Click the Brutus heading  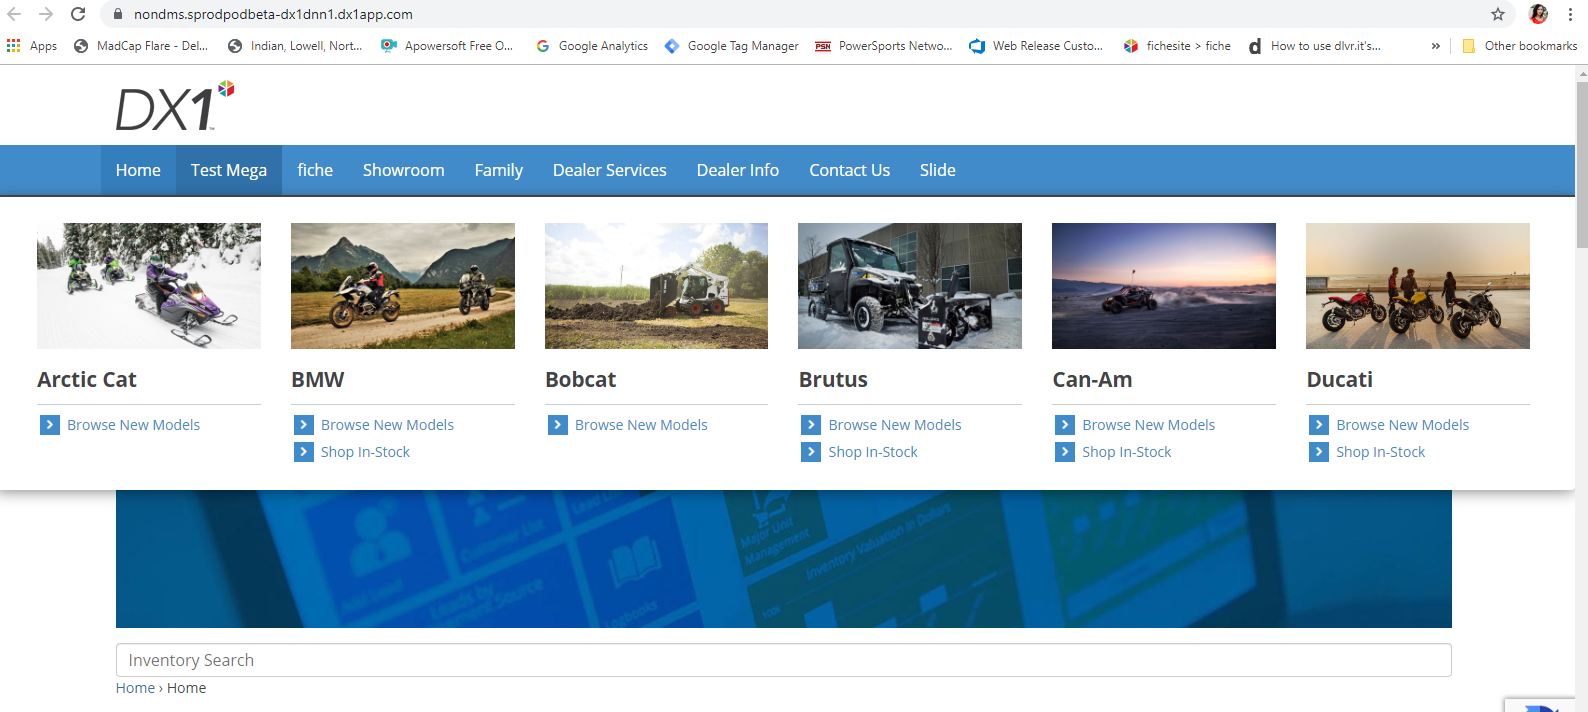[833, 380]
